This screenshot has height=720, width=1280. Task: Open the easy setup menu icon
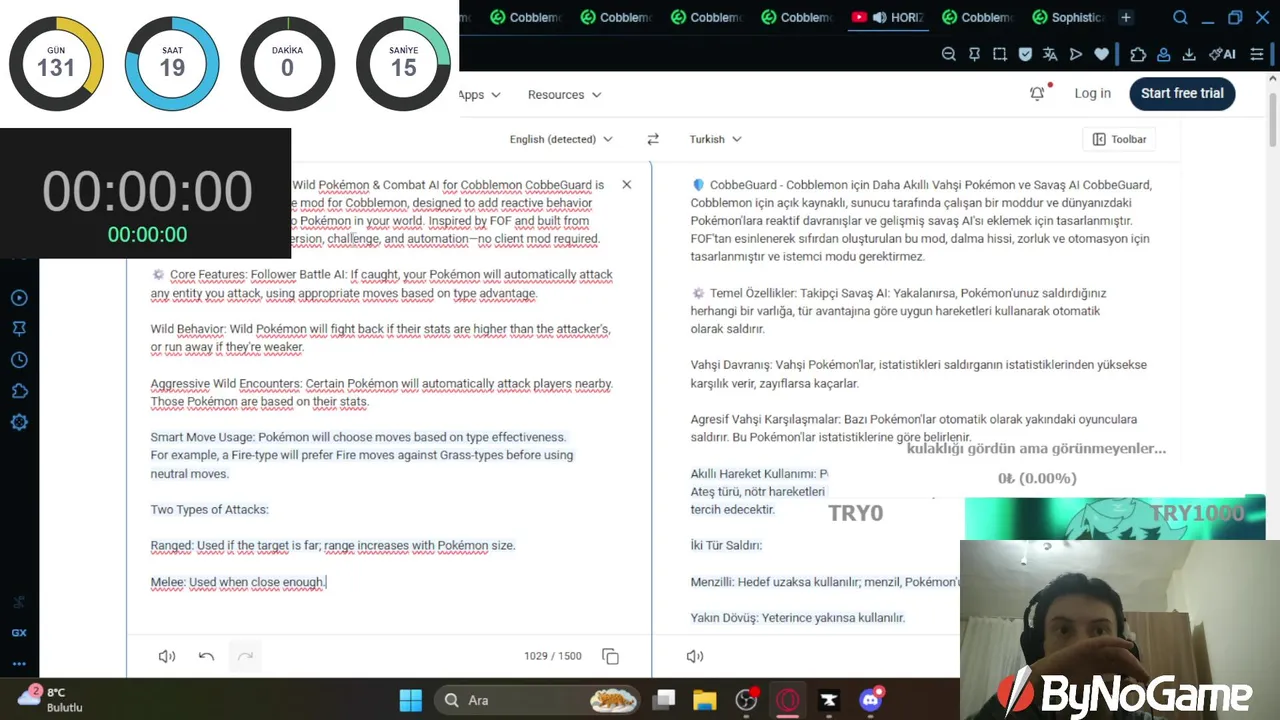click(1257, 55)
